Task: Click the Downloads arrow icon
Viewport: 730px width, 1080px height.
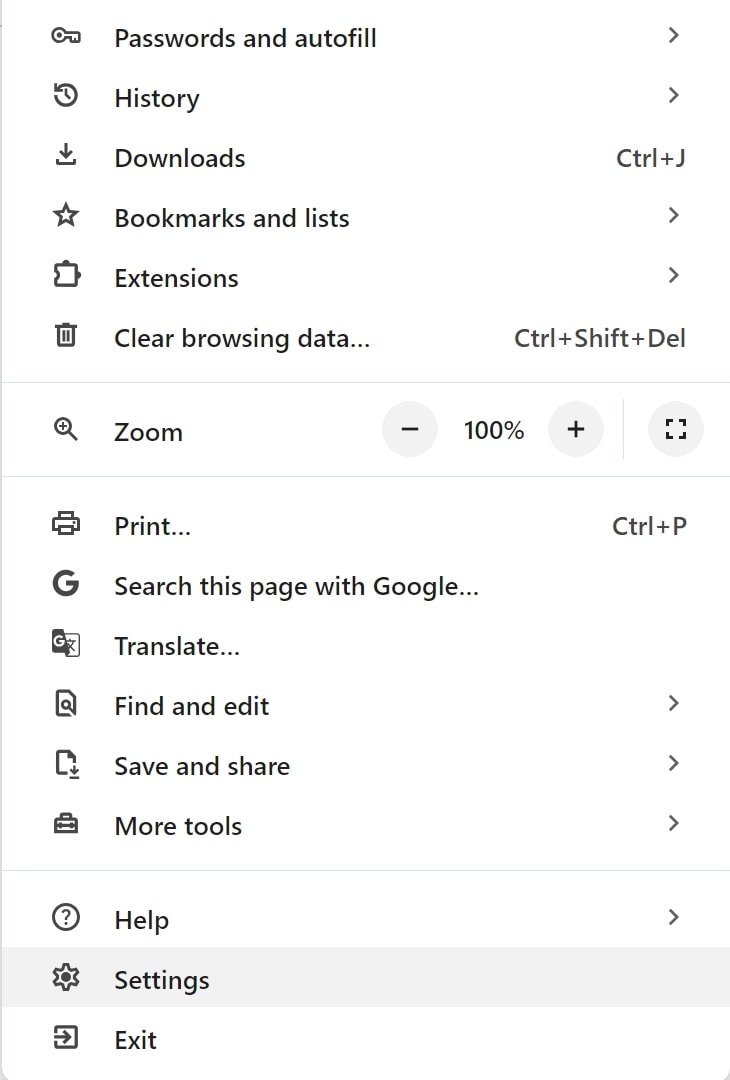Action: 66,156
